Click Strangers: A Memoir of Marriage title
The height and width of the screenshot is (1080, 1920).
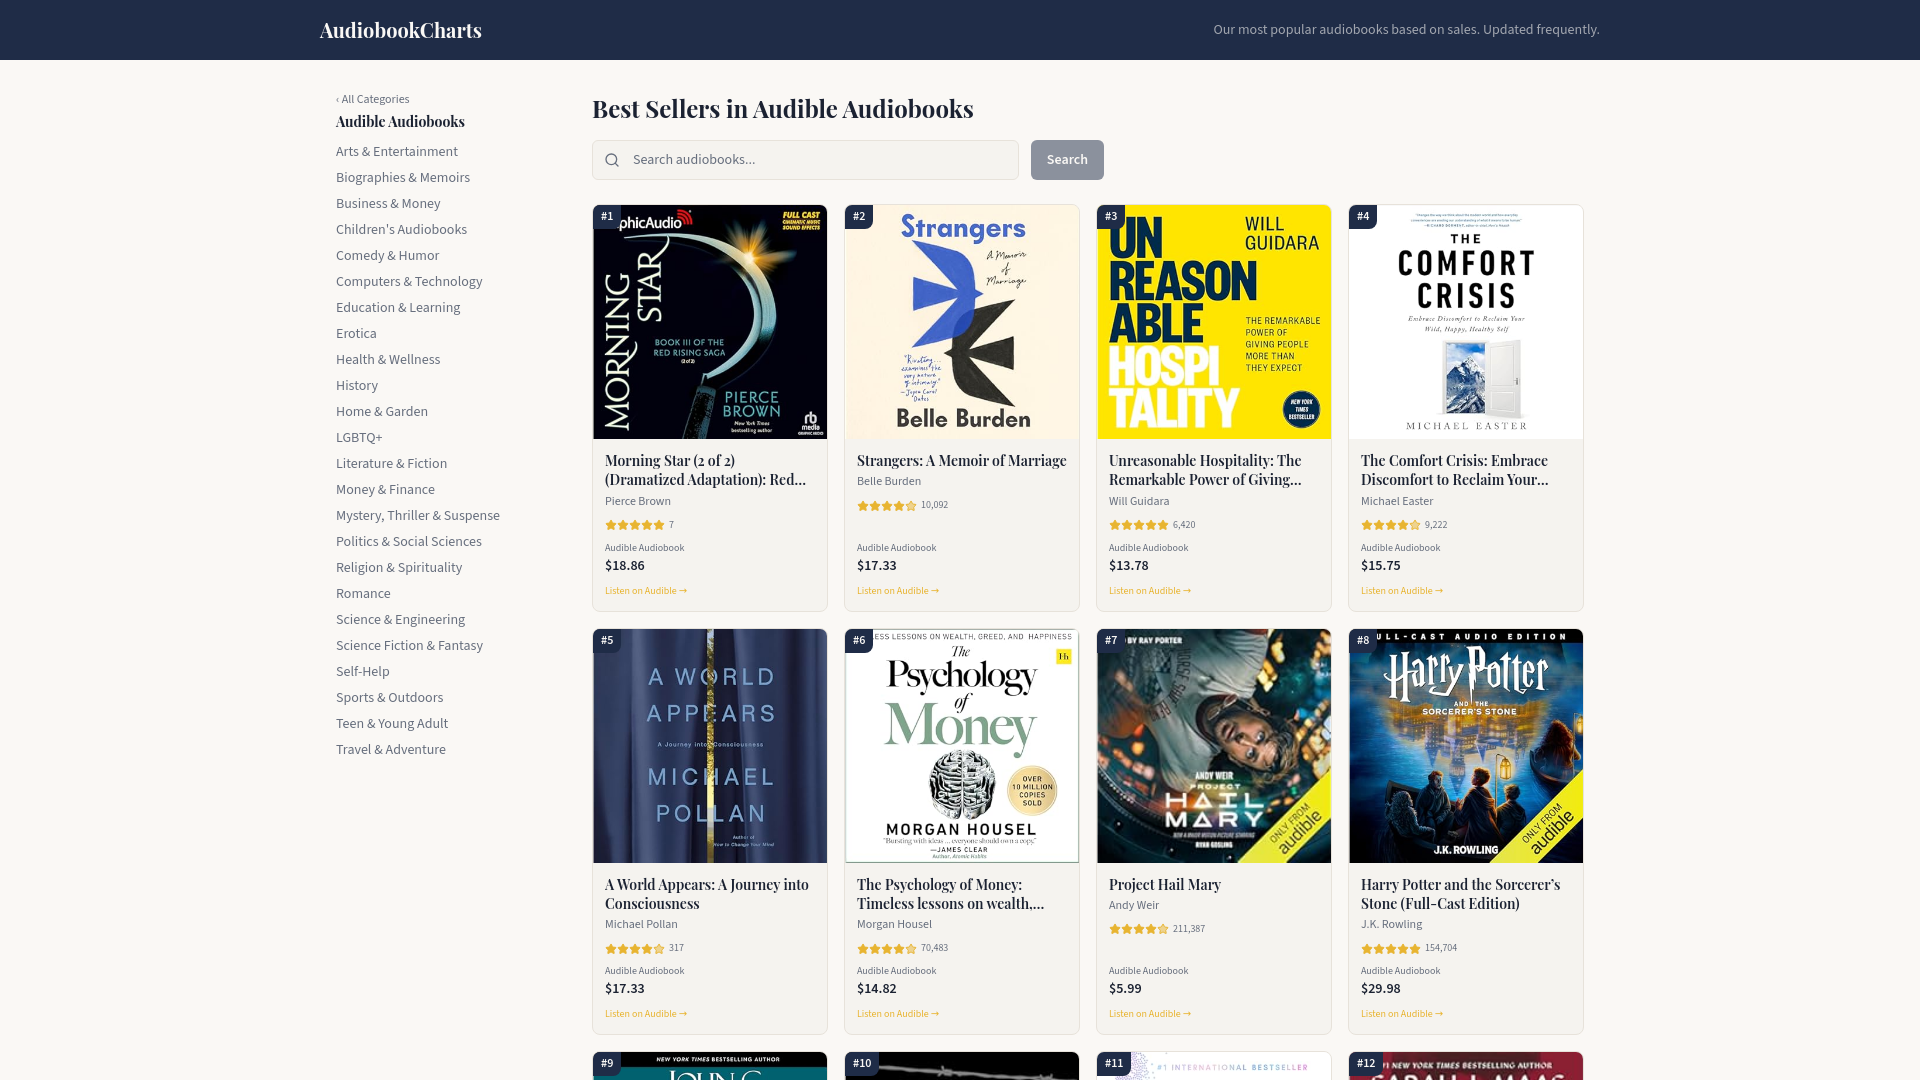pos(962,461)
